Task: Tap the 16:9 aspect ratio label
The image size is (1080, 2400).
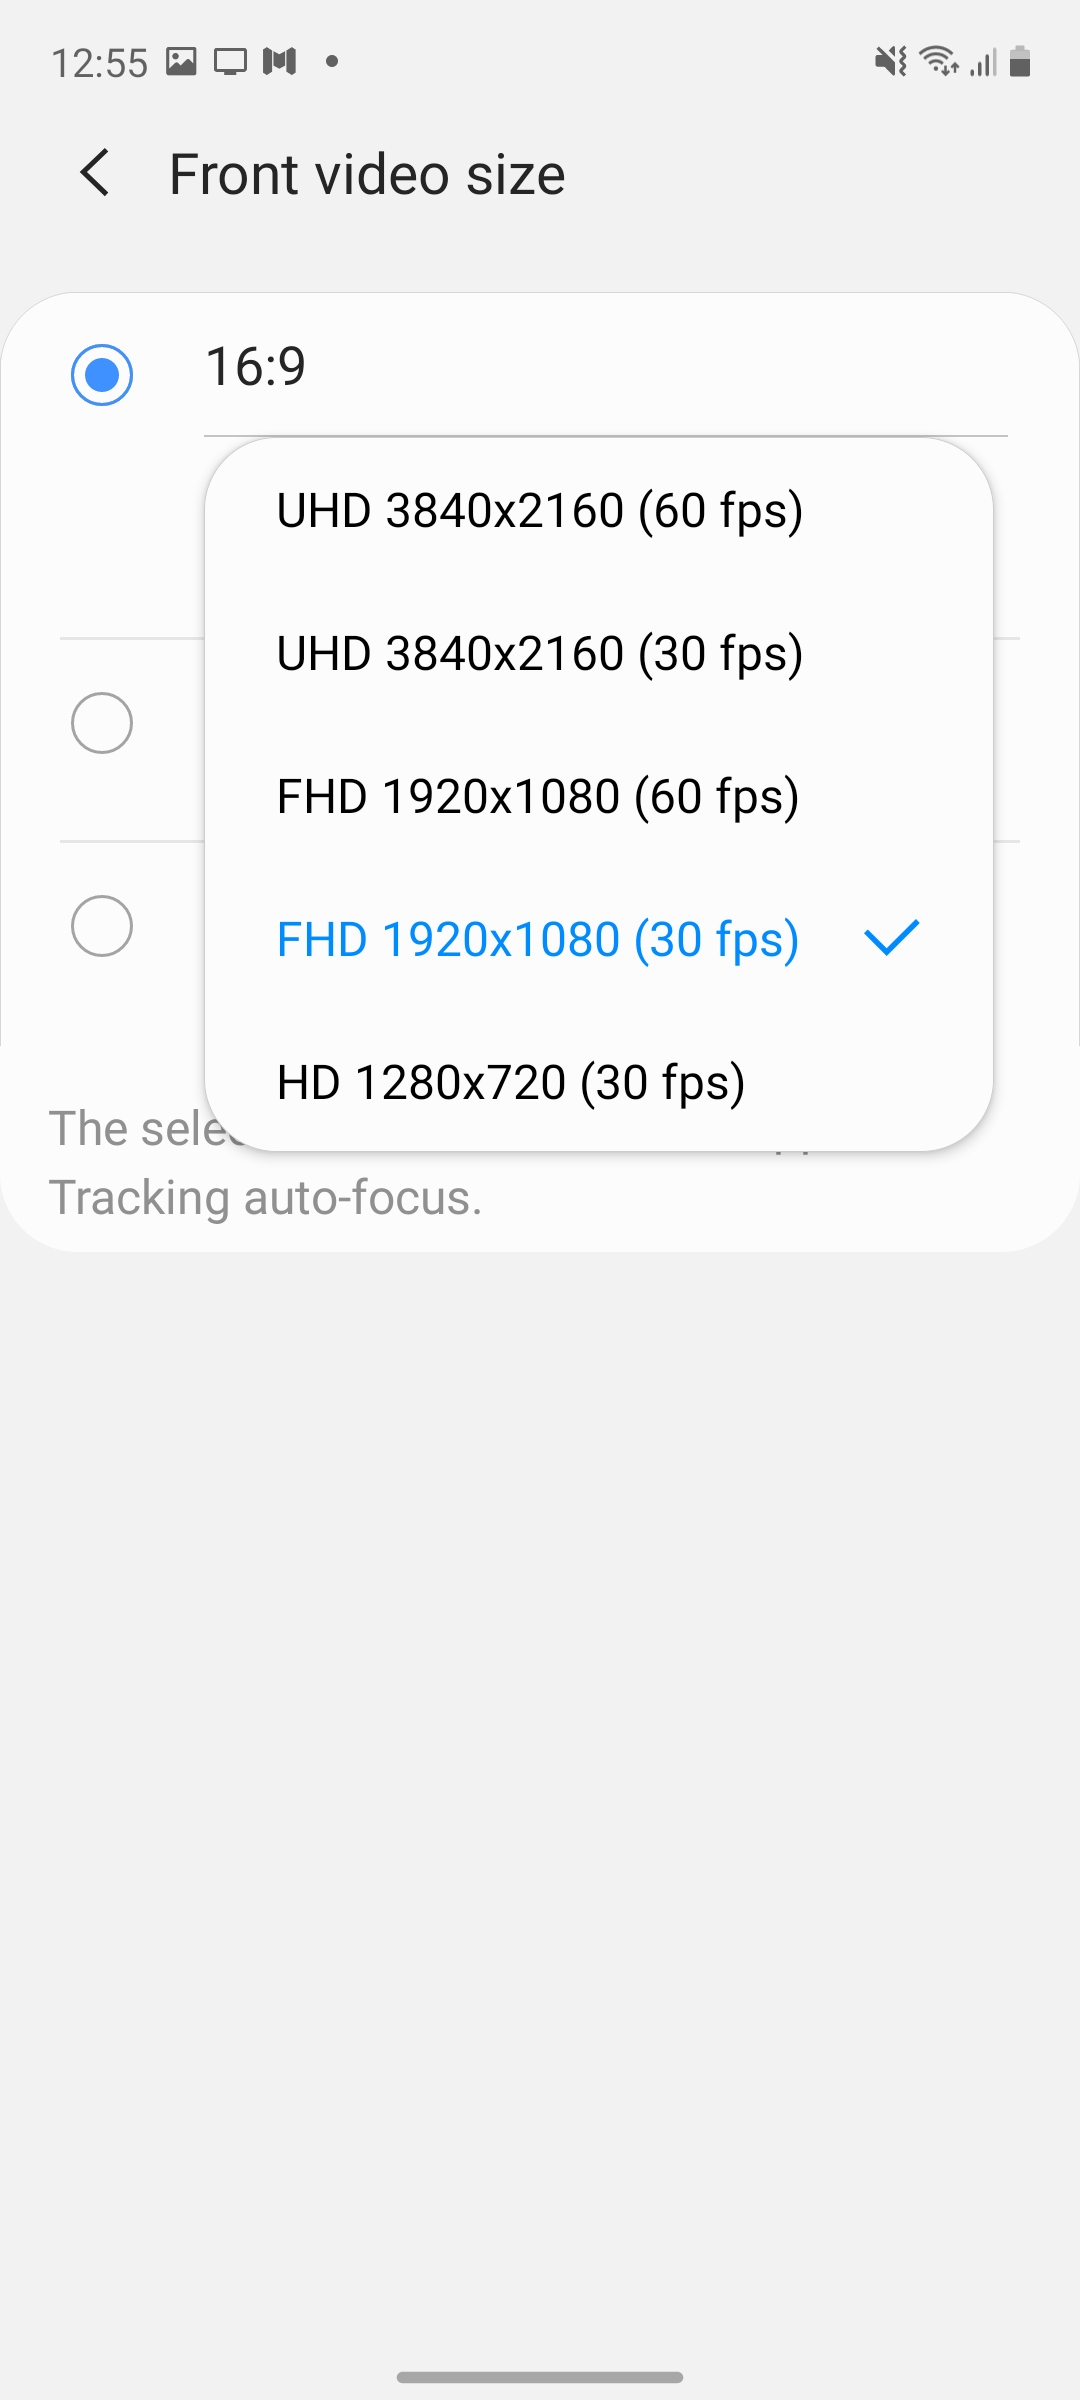Action: point(256,366)
